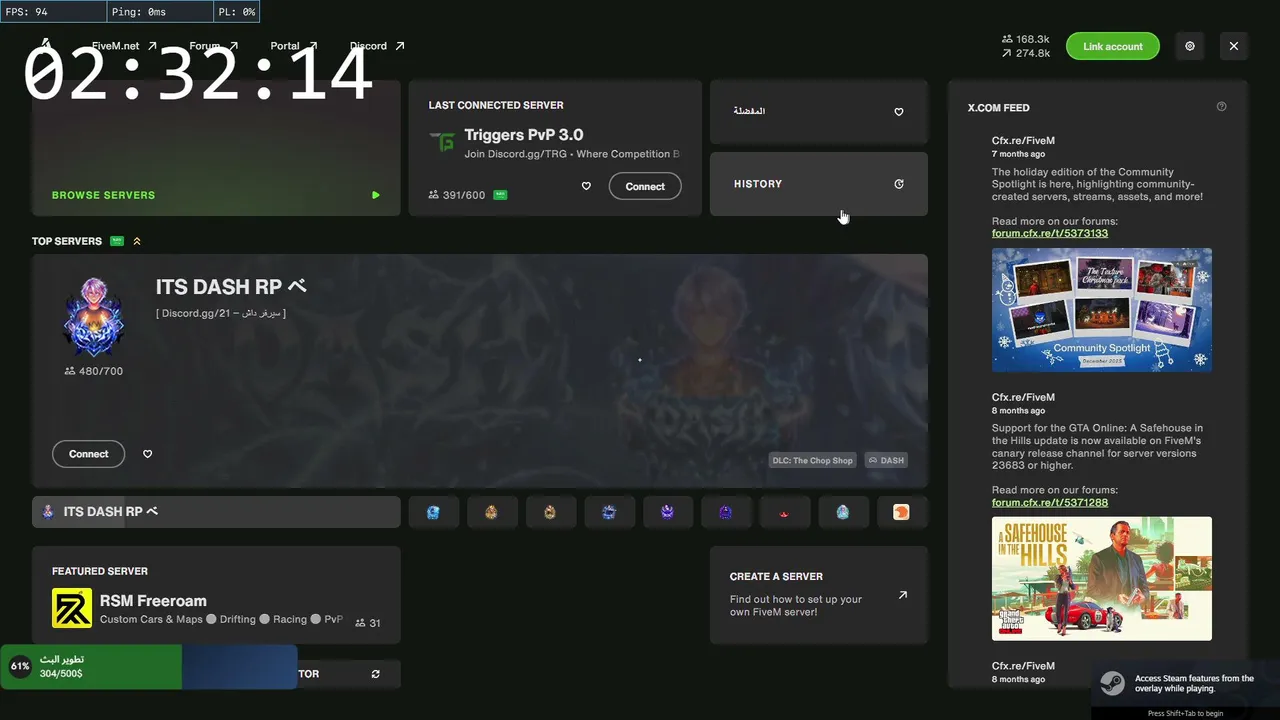Favorite the ITS DASH RP server

pyautogui.click(x=147, y=454)
